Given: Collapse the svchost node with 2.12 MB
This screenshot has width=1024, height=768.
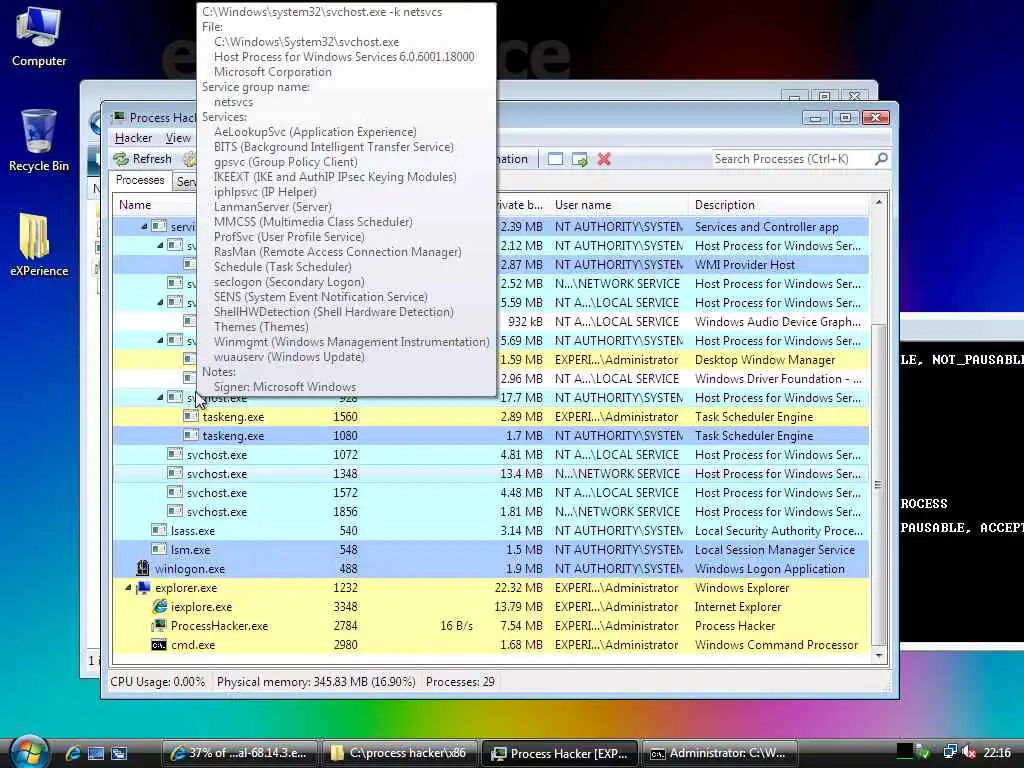Looking at the screenshot, I should [x=160, y=246].
